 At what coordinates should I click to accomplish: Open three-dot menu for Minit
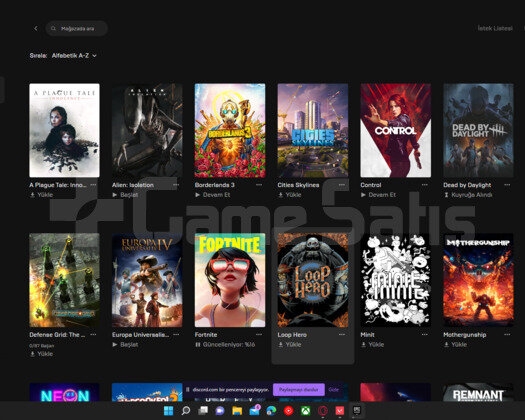(x=425, y=335)
